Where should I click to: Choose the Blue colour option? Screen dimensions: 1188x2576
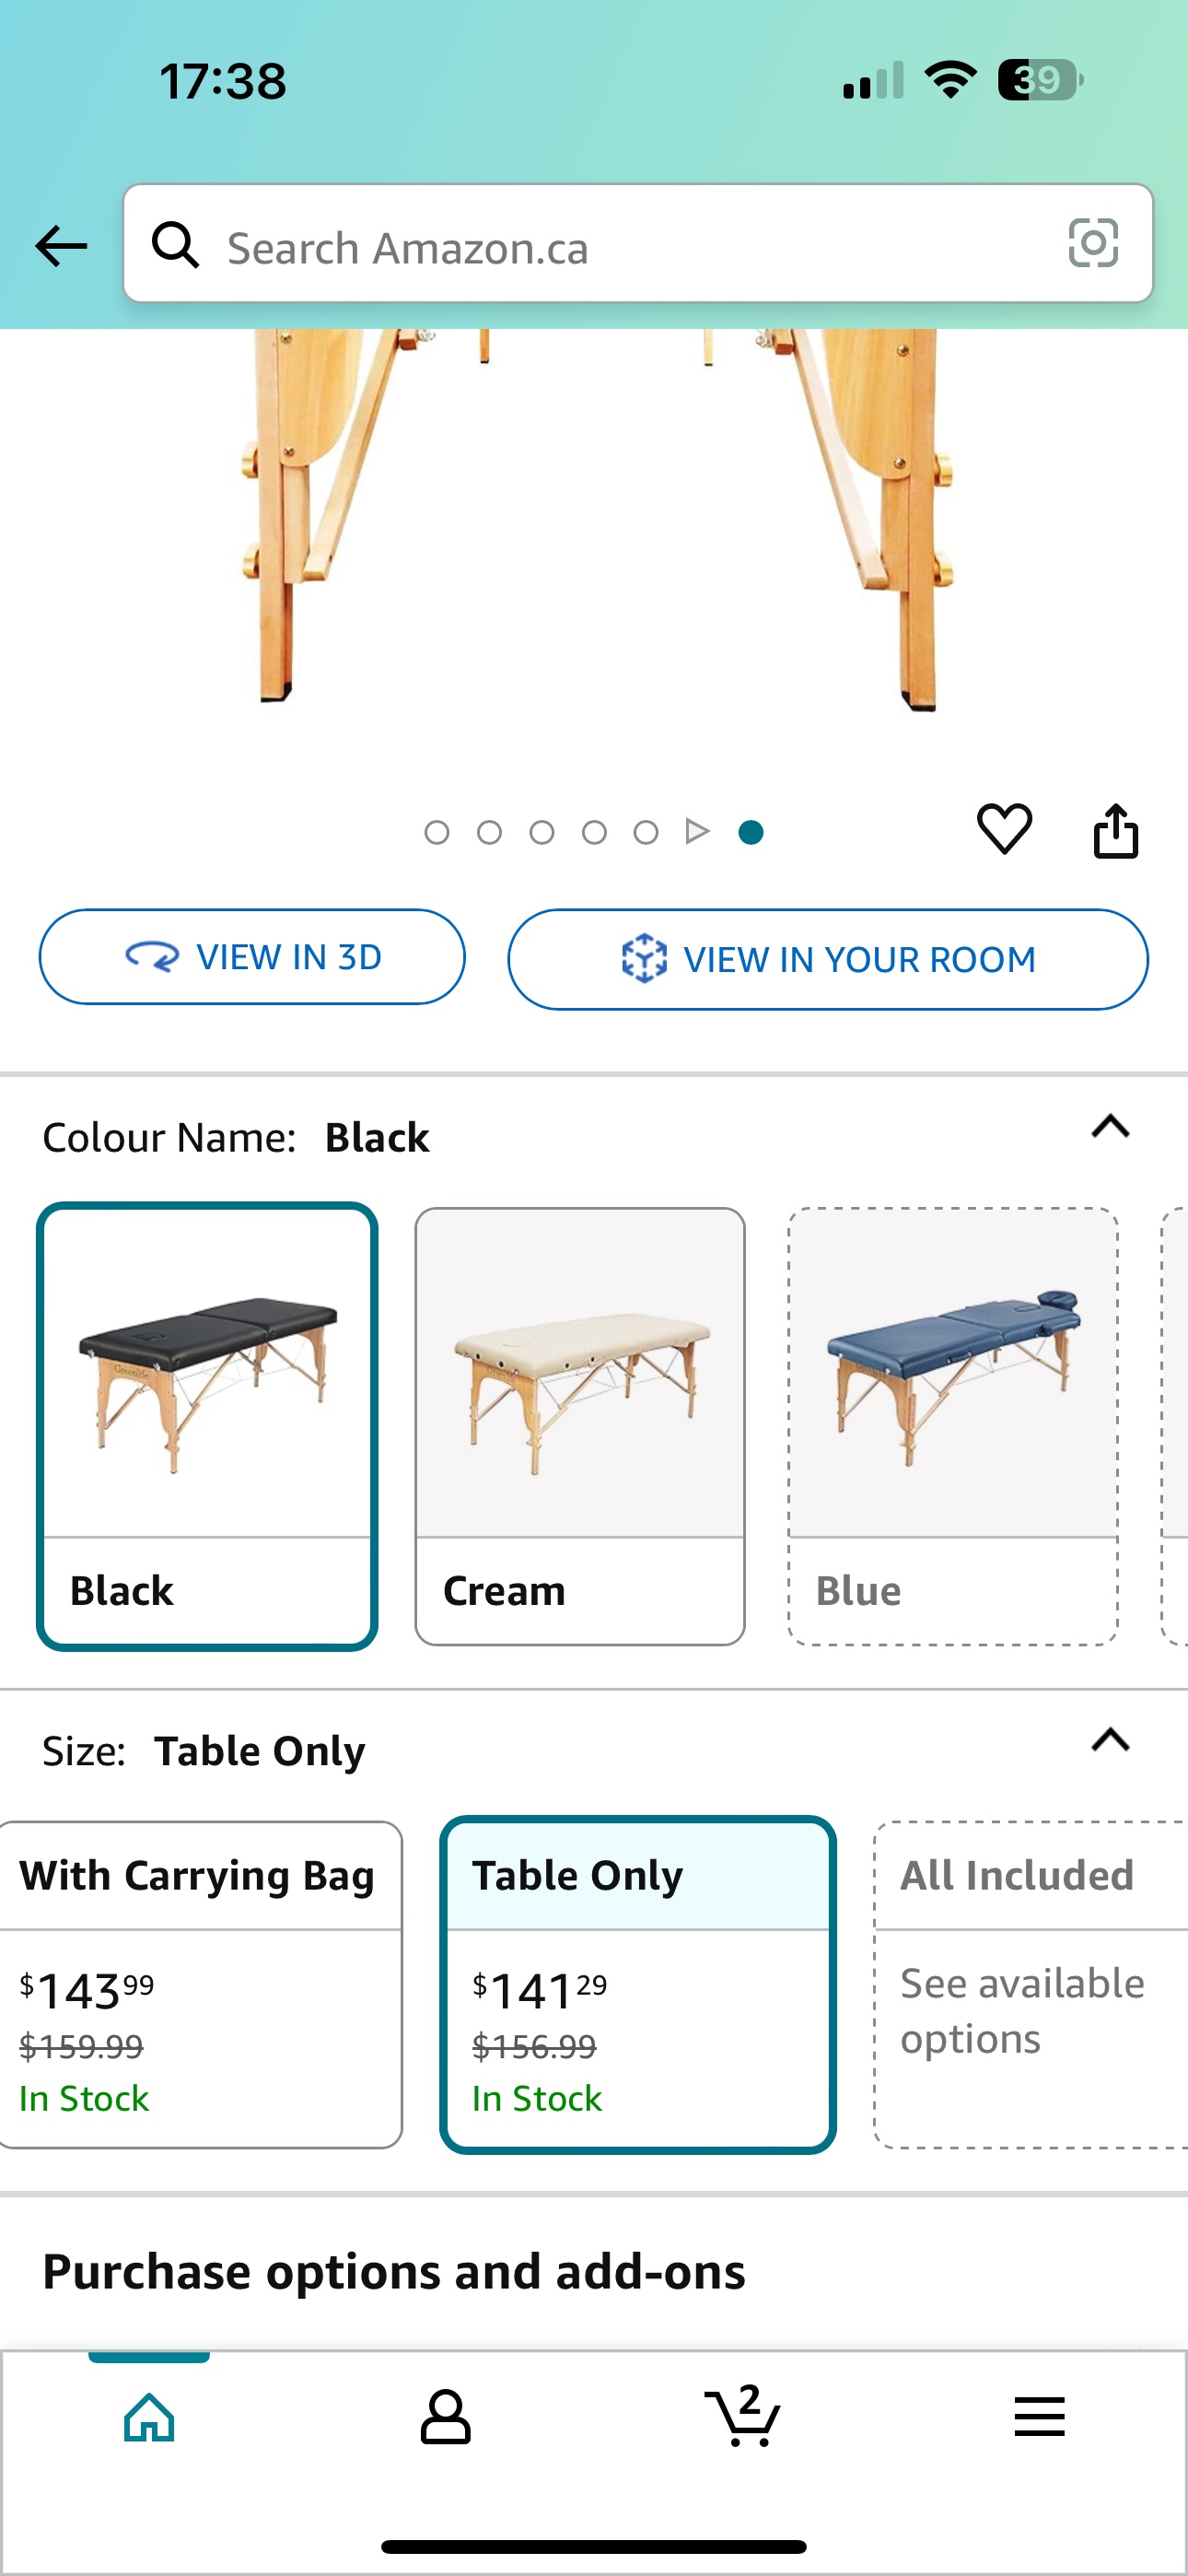click(952, 1425)
